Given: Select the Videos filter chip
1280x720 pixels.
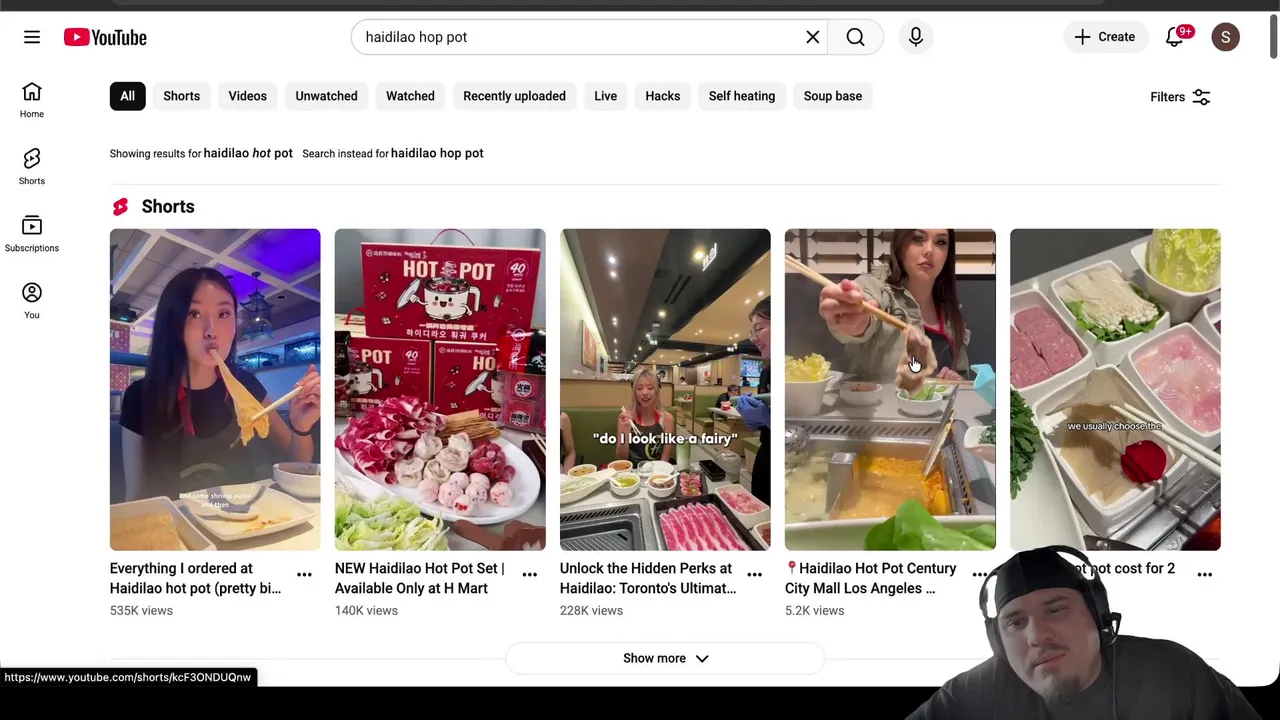Looking at the screenshot, I should click(247, 96).
